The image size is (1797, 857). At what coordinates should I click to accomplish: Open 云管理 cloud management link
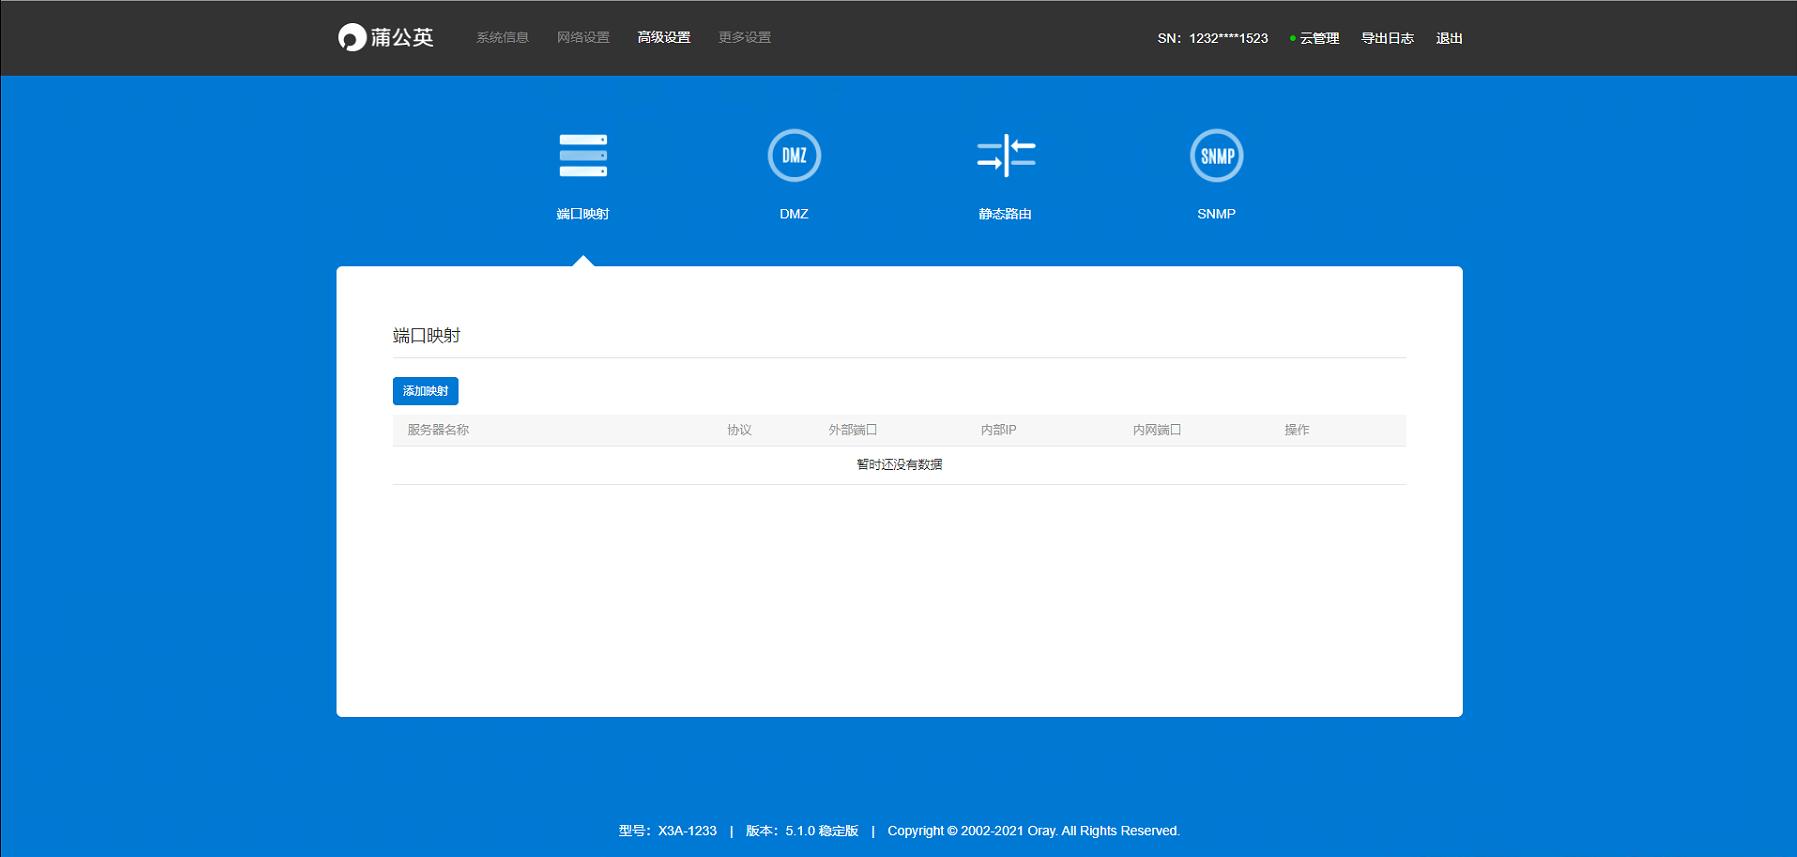click(x=1319, y=38)
